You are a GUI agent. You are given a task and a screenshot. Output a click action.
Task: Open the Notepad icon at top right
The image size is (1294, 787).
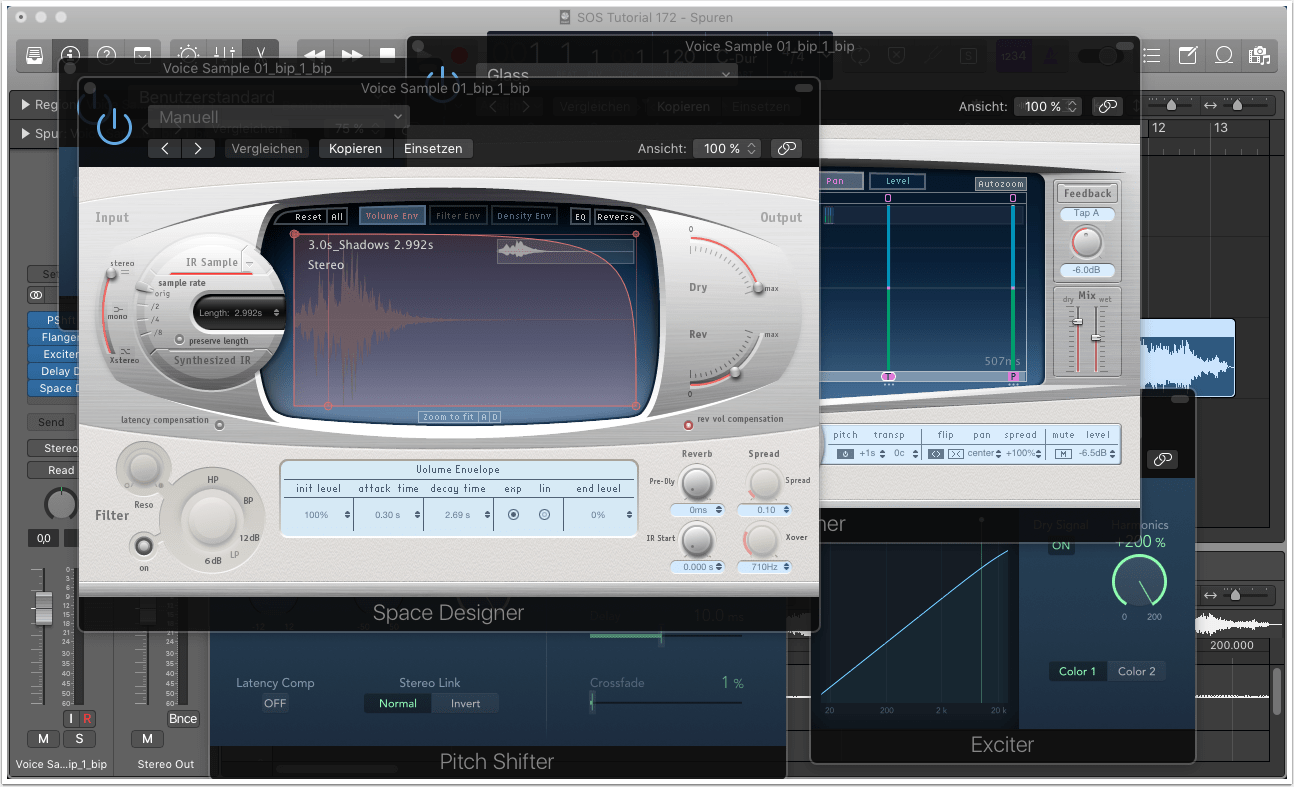tap(1187, 55)
